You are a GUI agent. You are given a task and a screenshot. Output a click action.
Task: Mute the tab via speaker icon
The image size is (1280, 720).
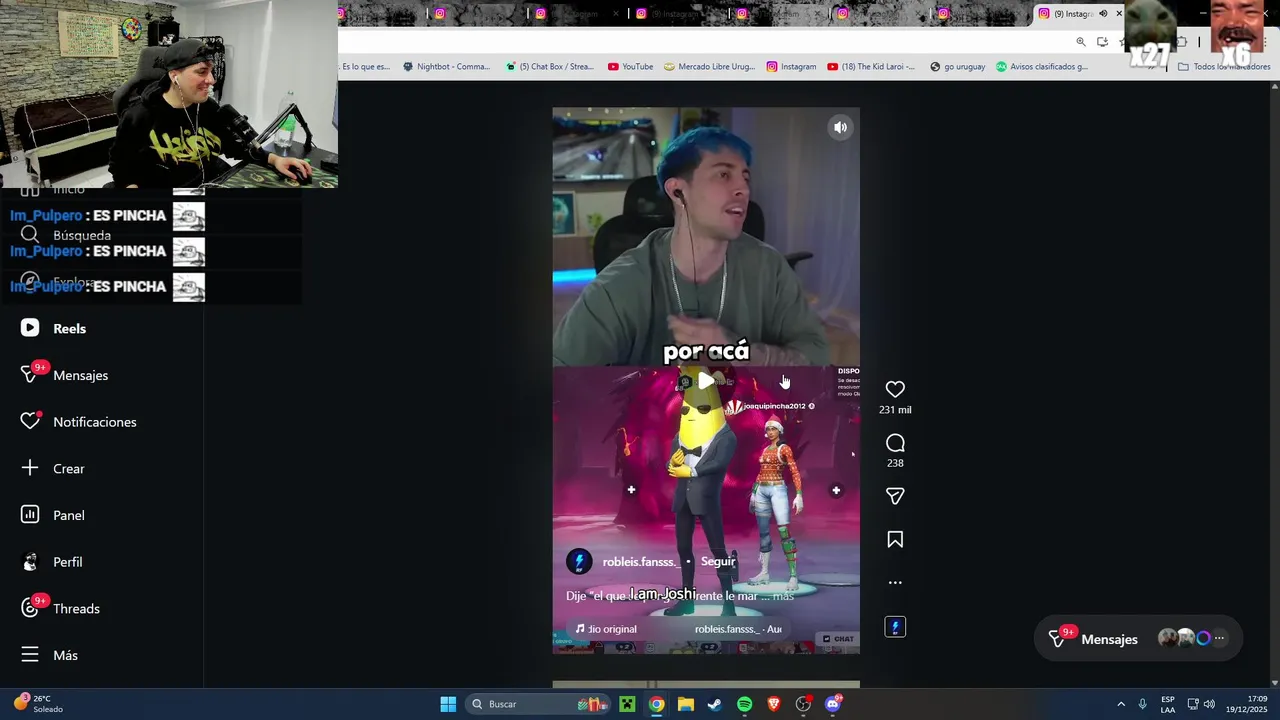(1103, 13)
